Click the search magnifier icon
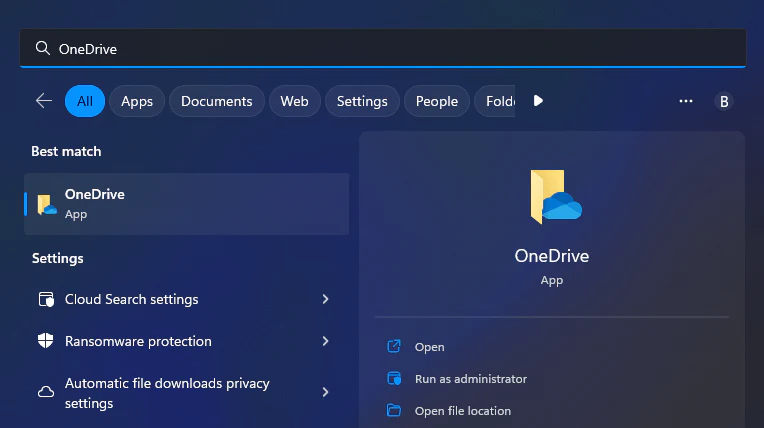Image resolution: width=764 pixels, height=428 pixels. pyautogui.click(x=43, y=48)
